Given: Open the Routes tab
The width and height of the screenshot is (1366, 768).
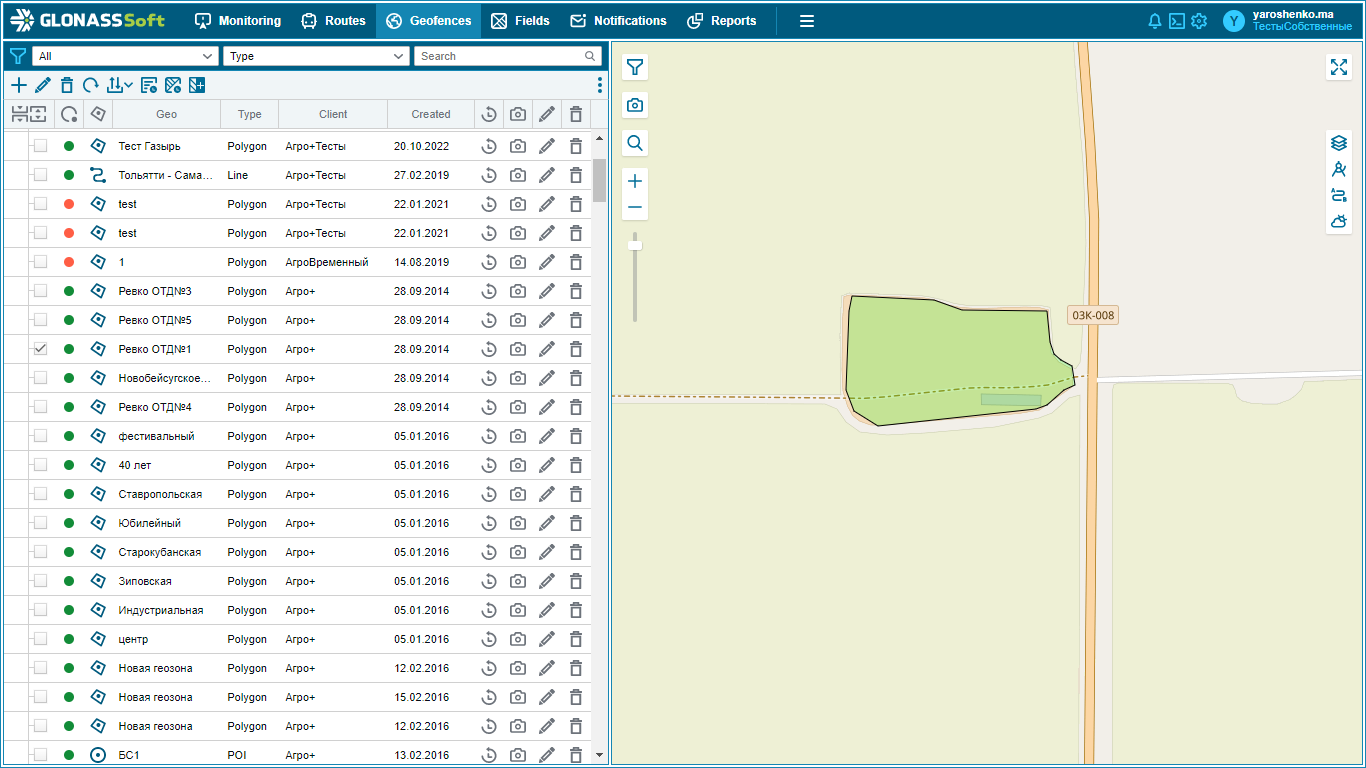Looking at the screenshot, I should coord(334,21).
